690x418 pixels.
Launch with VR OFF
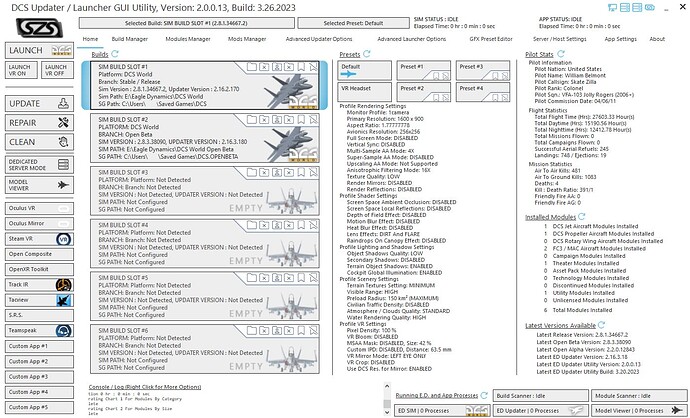[x=57, y=70]
